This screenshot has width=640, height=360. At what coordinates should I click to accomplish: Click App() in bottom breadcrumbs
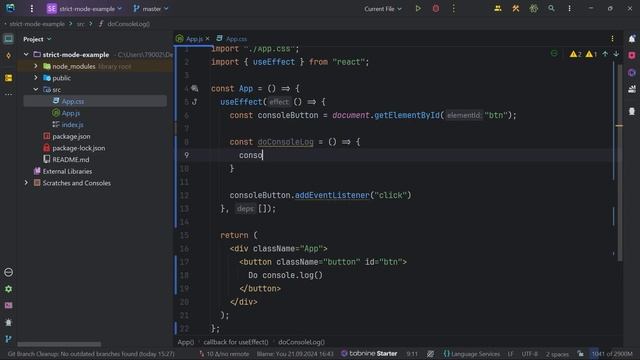click(x=186, y=342)
